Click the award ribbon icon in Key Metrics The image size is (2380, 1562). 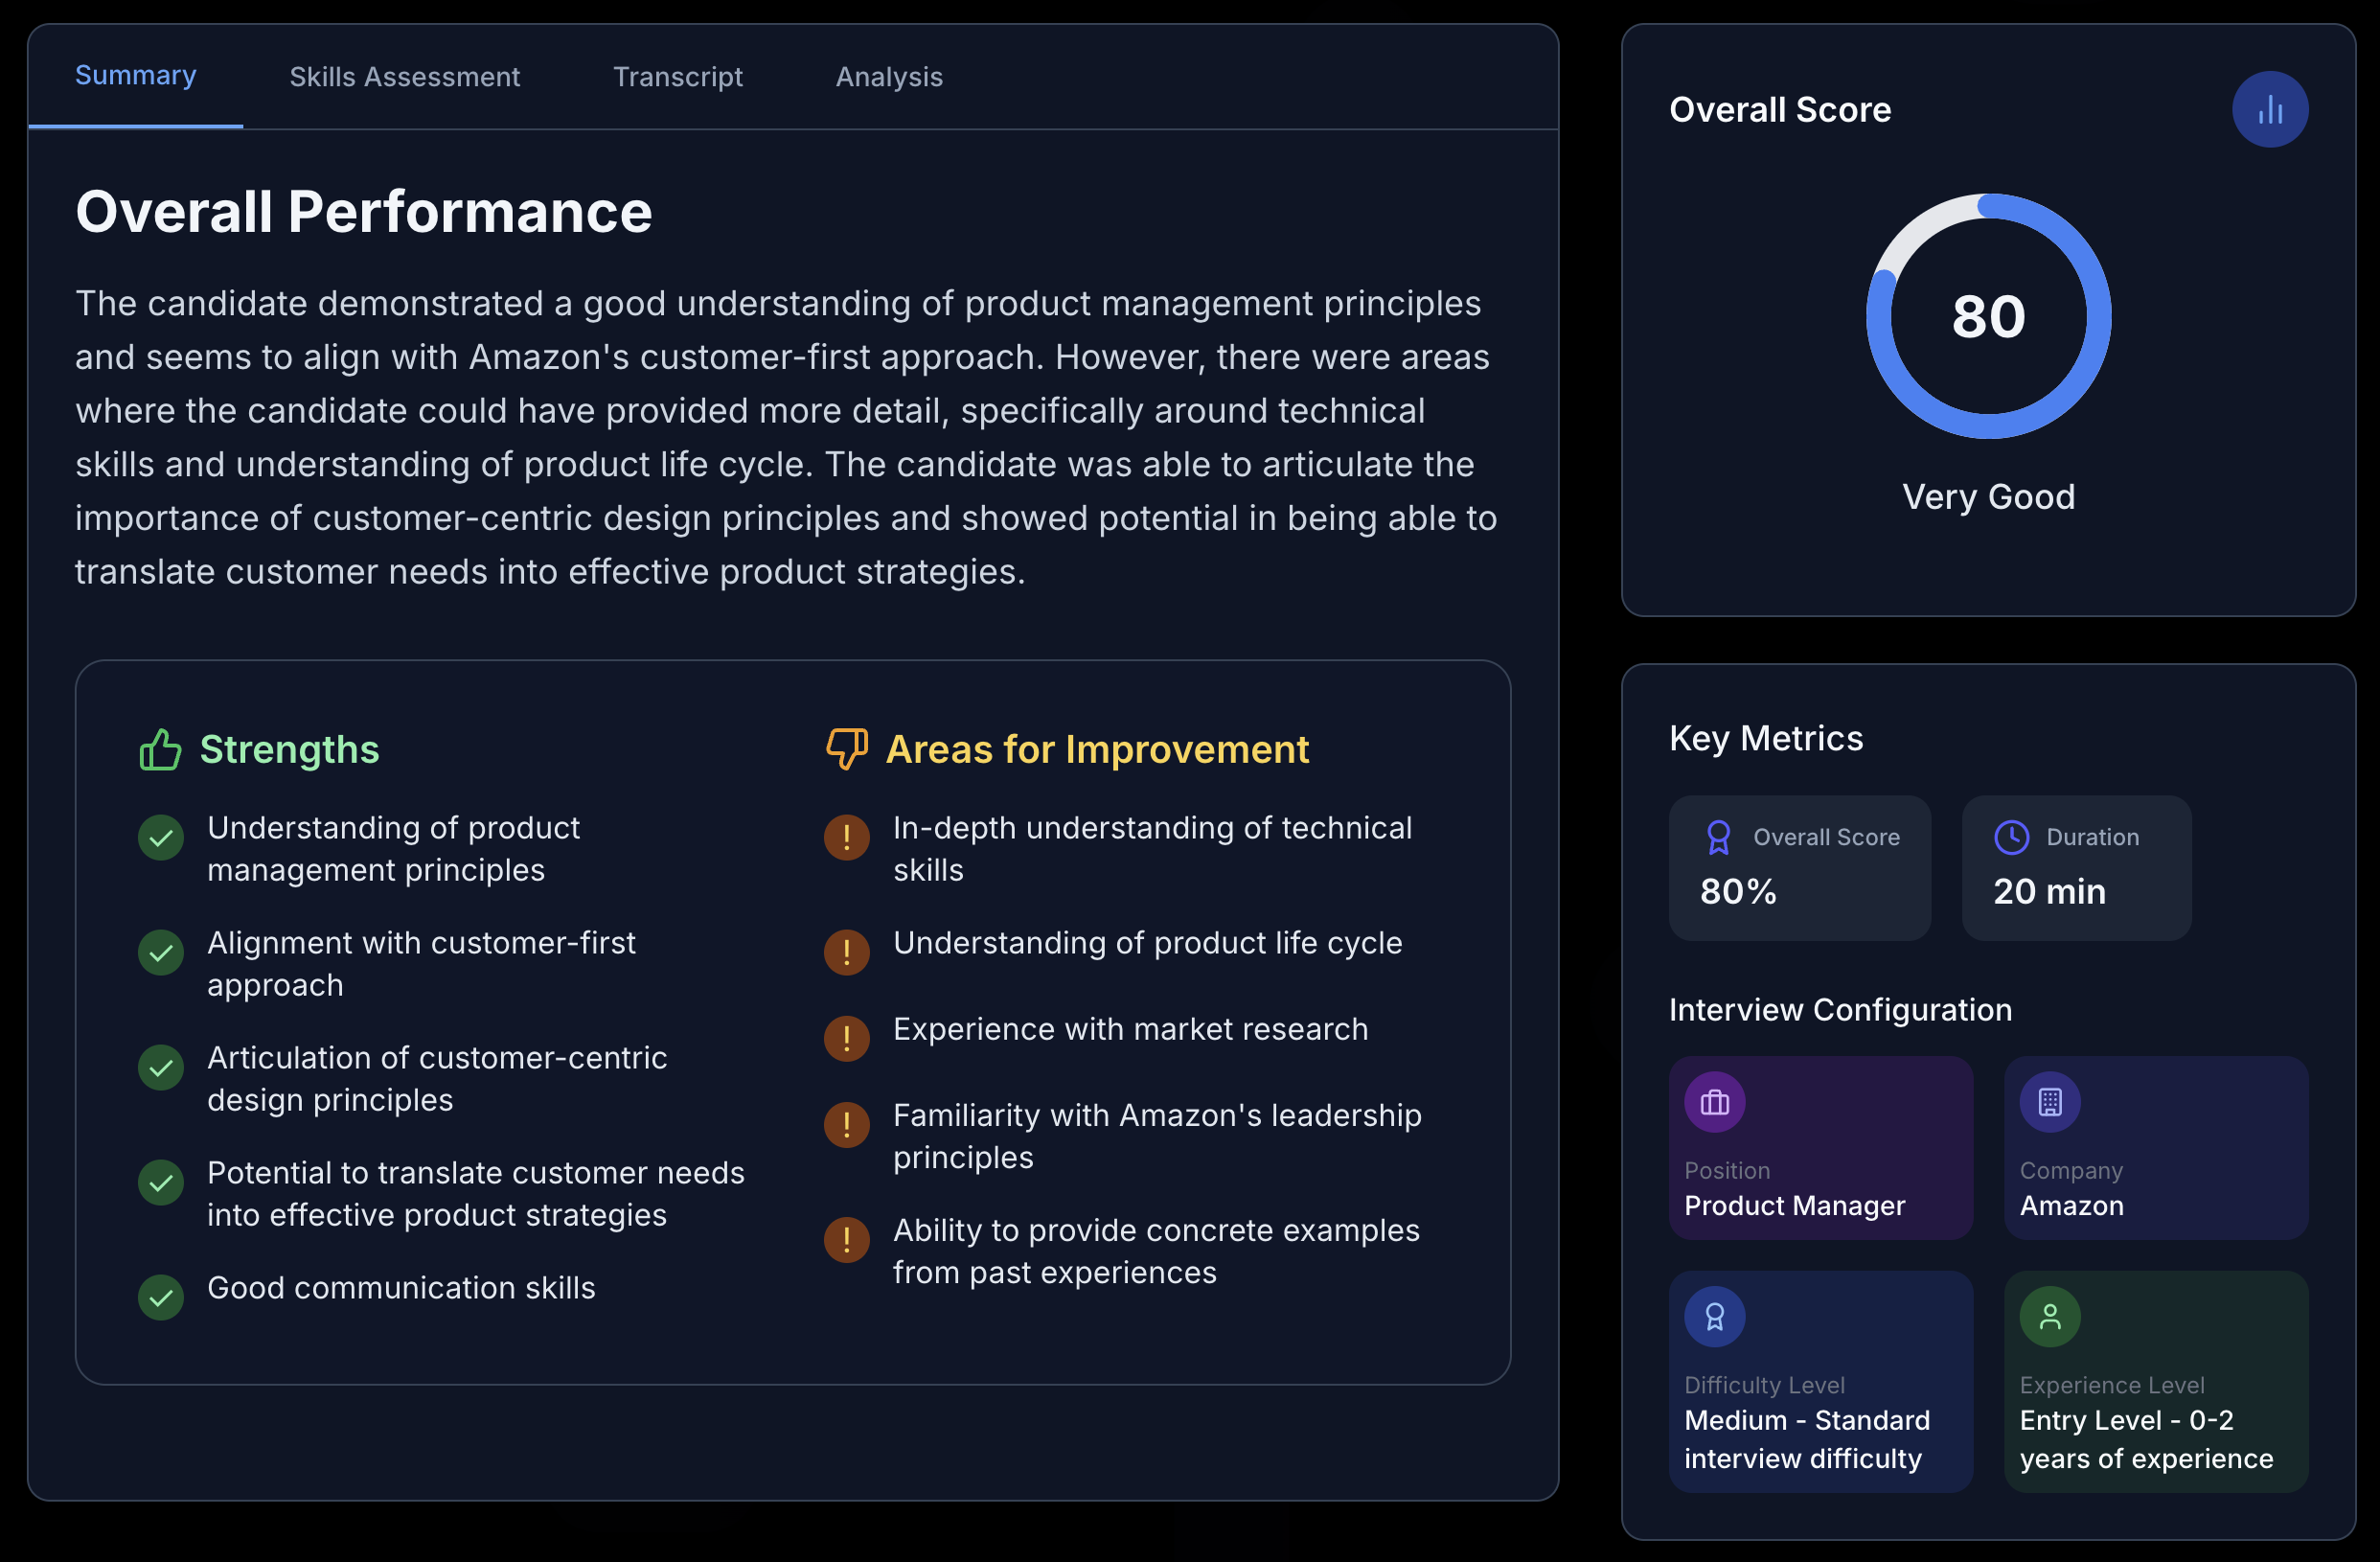tap(1718, 837)
